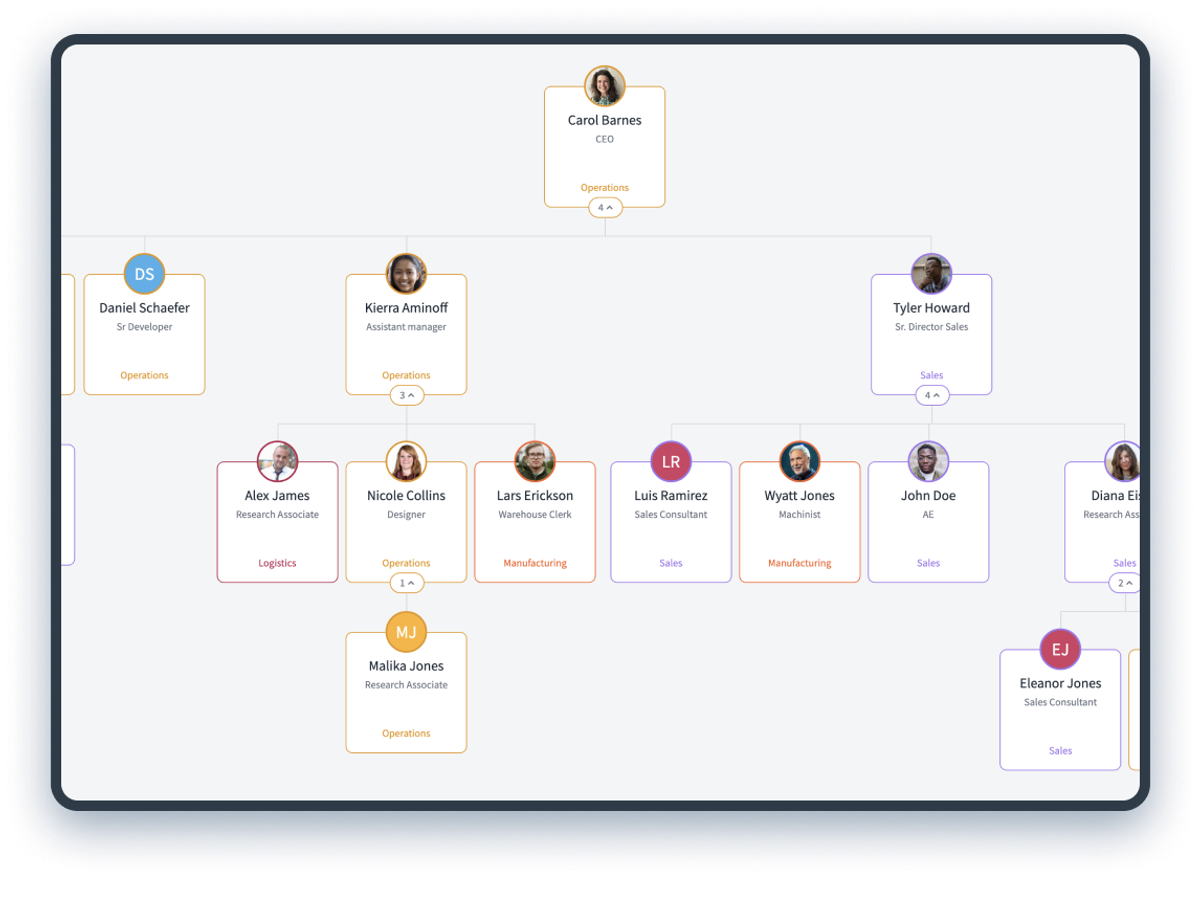
Task: Collapse Tyler Howard's four reports
Action: 932,395
